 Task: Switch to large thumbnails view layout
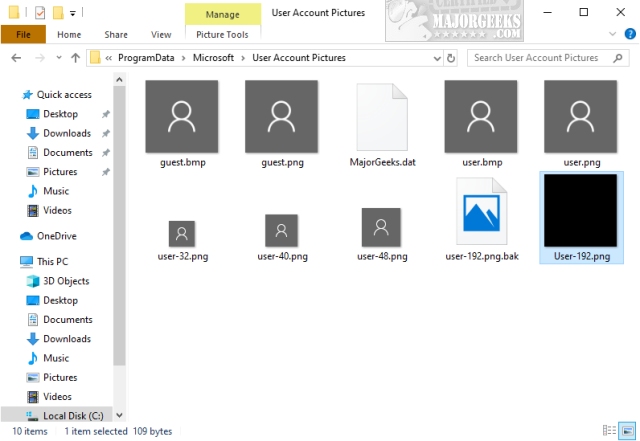coord(627,430)
